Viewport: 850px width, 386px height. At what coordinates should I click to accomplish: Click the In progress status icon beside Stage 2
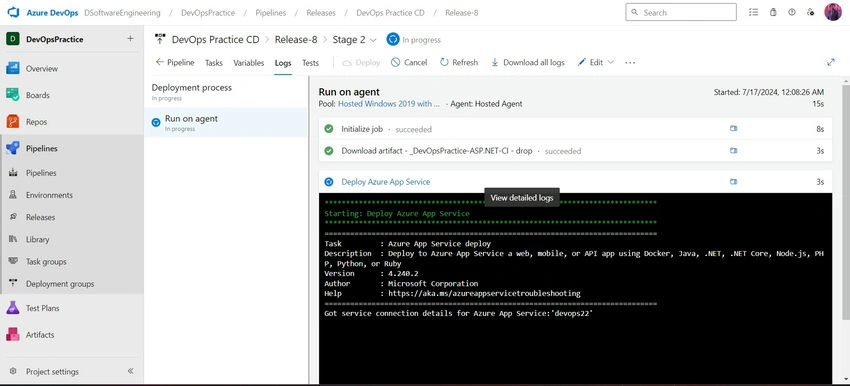392,40
